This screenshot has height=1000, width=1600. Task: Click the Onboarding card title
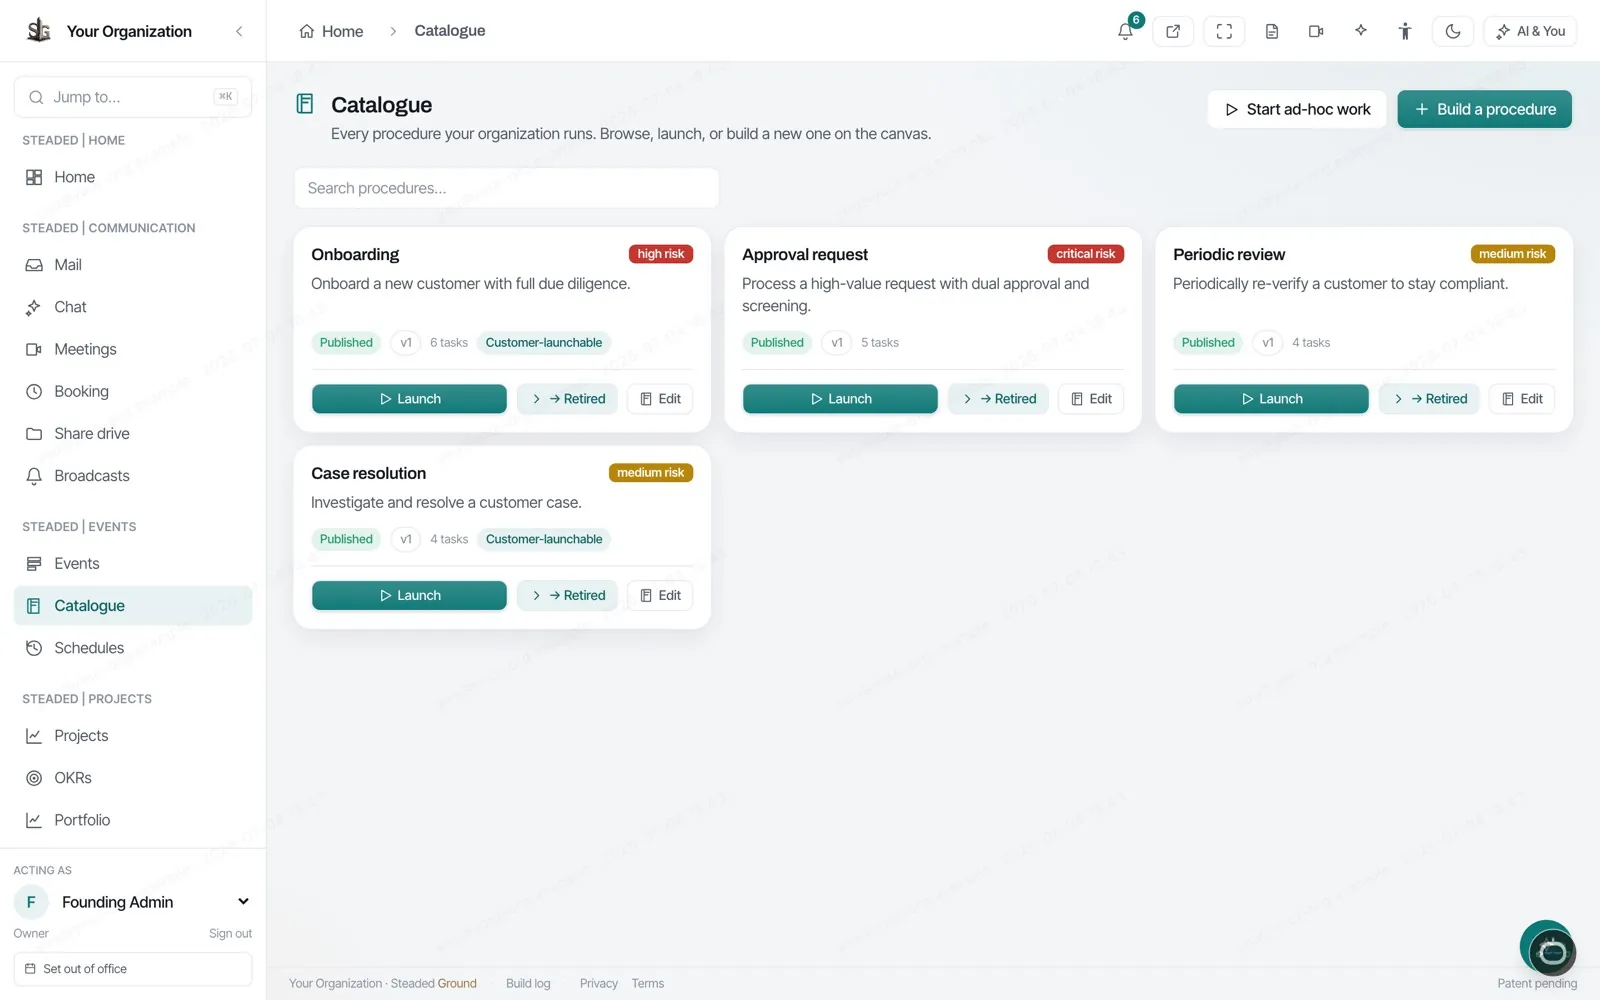coord(355,255)
